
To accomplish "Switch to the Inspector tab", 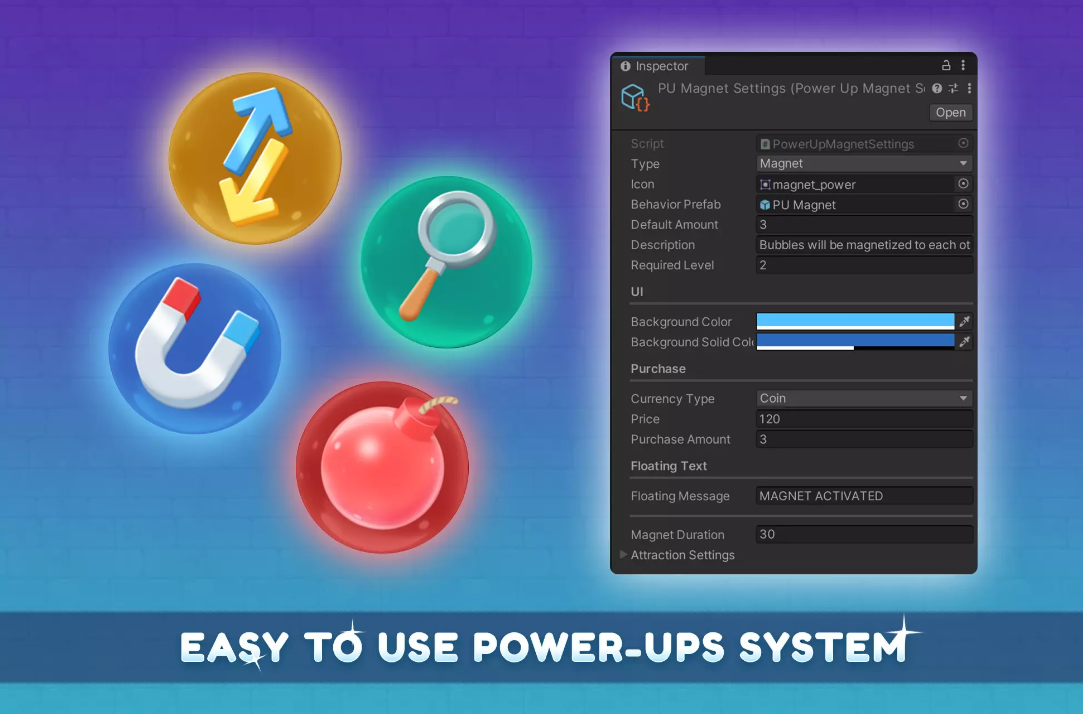I will pos(656,66).
